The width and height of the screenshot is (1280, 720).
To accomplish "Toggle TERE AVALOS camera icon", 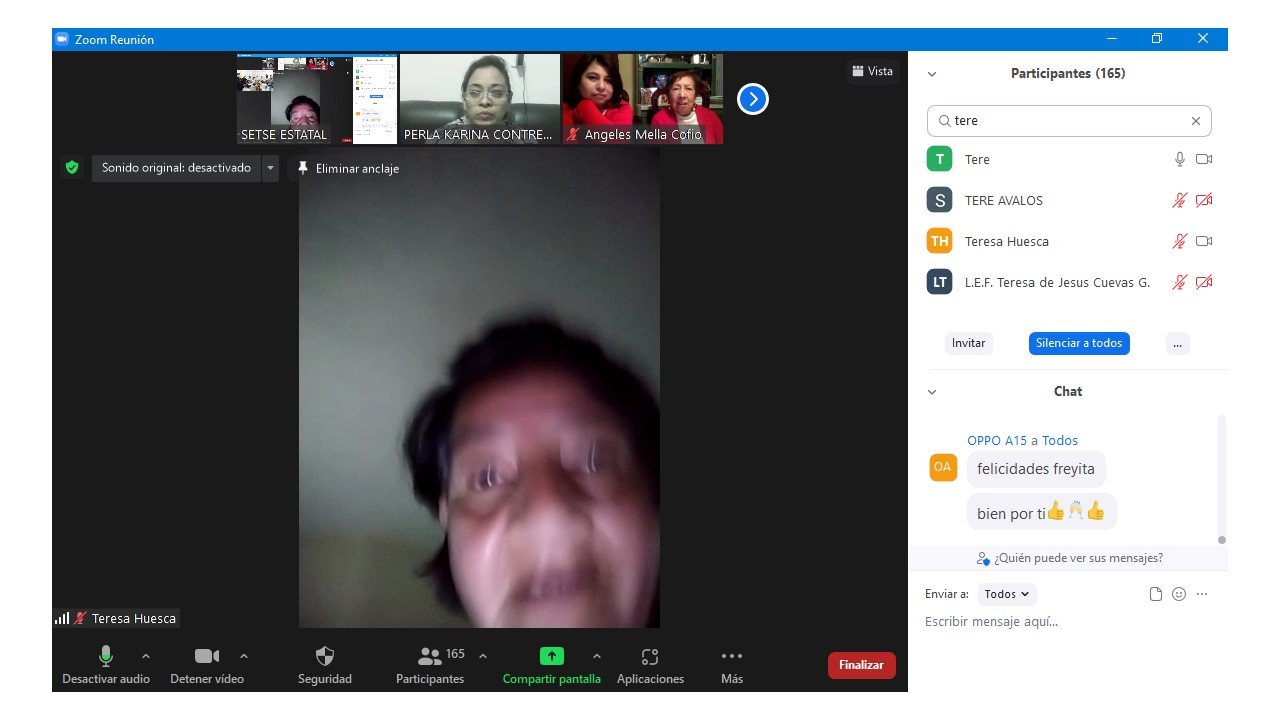I will point(1204,200).
